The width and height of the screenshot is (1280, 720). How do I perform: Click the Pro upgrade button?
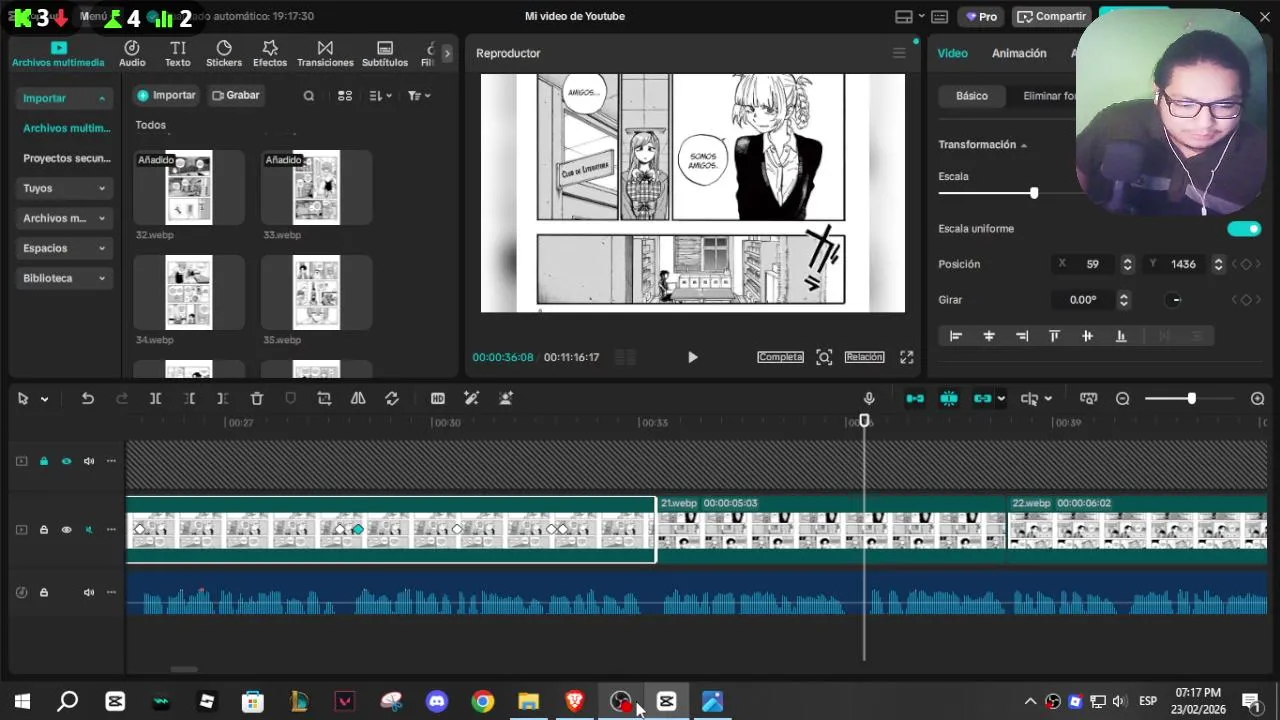(982, 17)
